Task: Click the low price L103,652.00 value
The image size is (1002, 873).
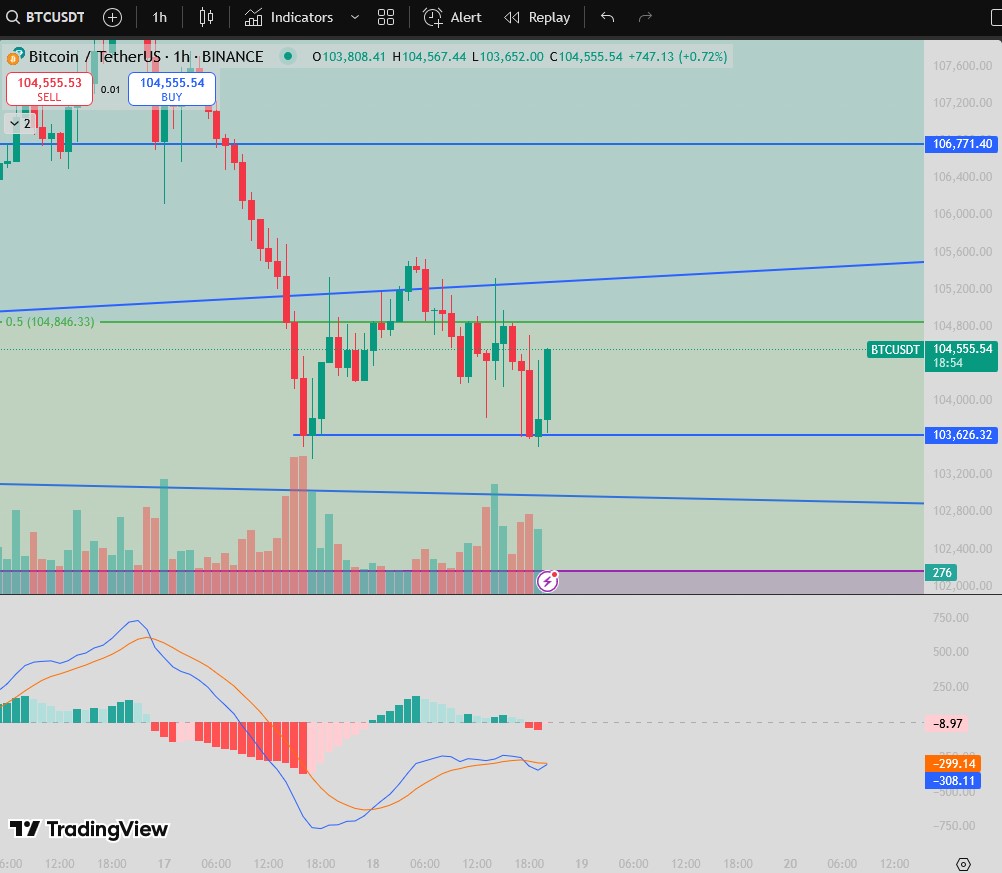Action: (x=508, y=57)
